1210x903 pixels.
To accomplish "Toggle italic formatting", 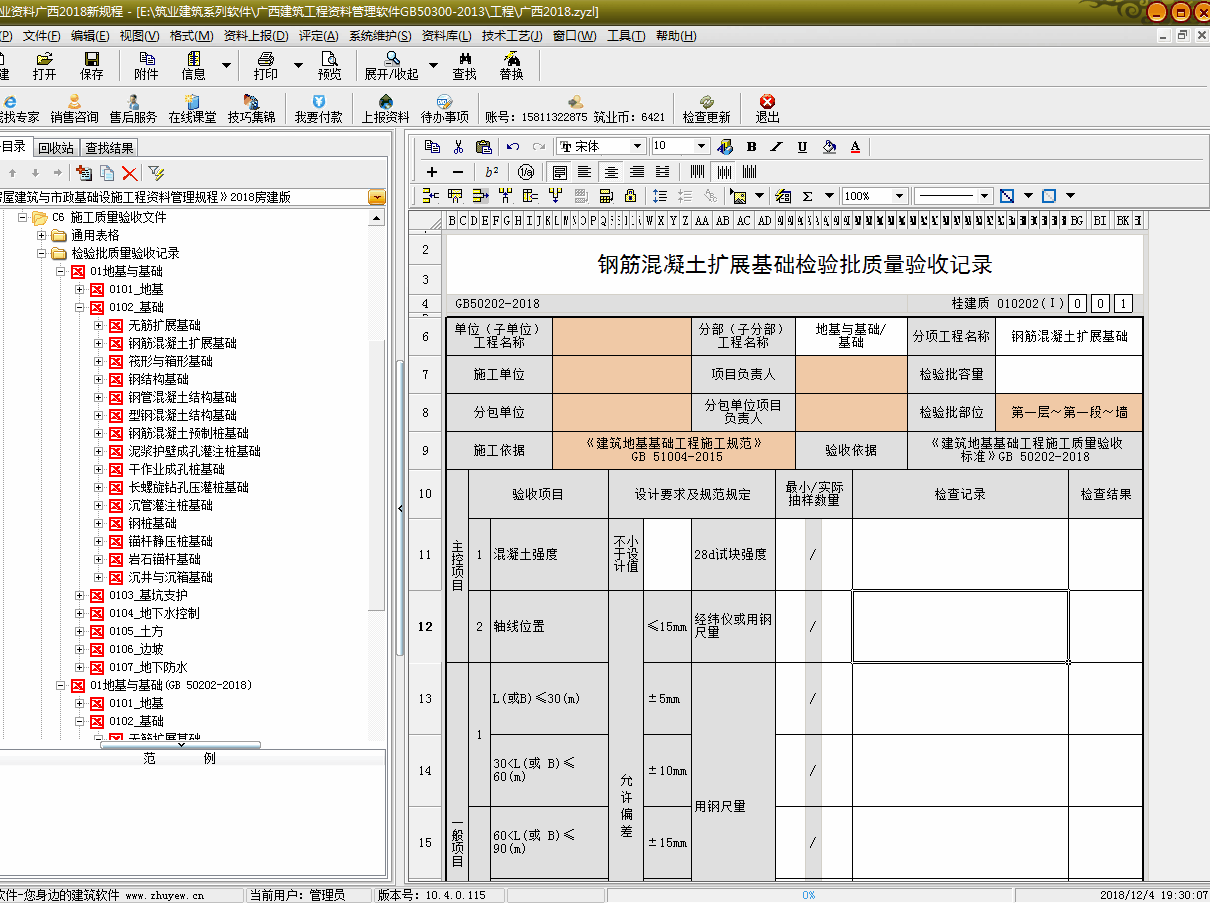I will pyautogui.click(x=777, y=147).
